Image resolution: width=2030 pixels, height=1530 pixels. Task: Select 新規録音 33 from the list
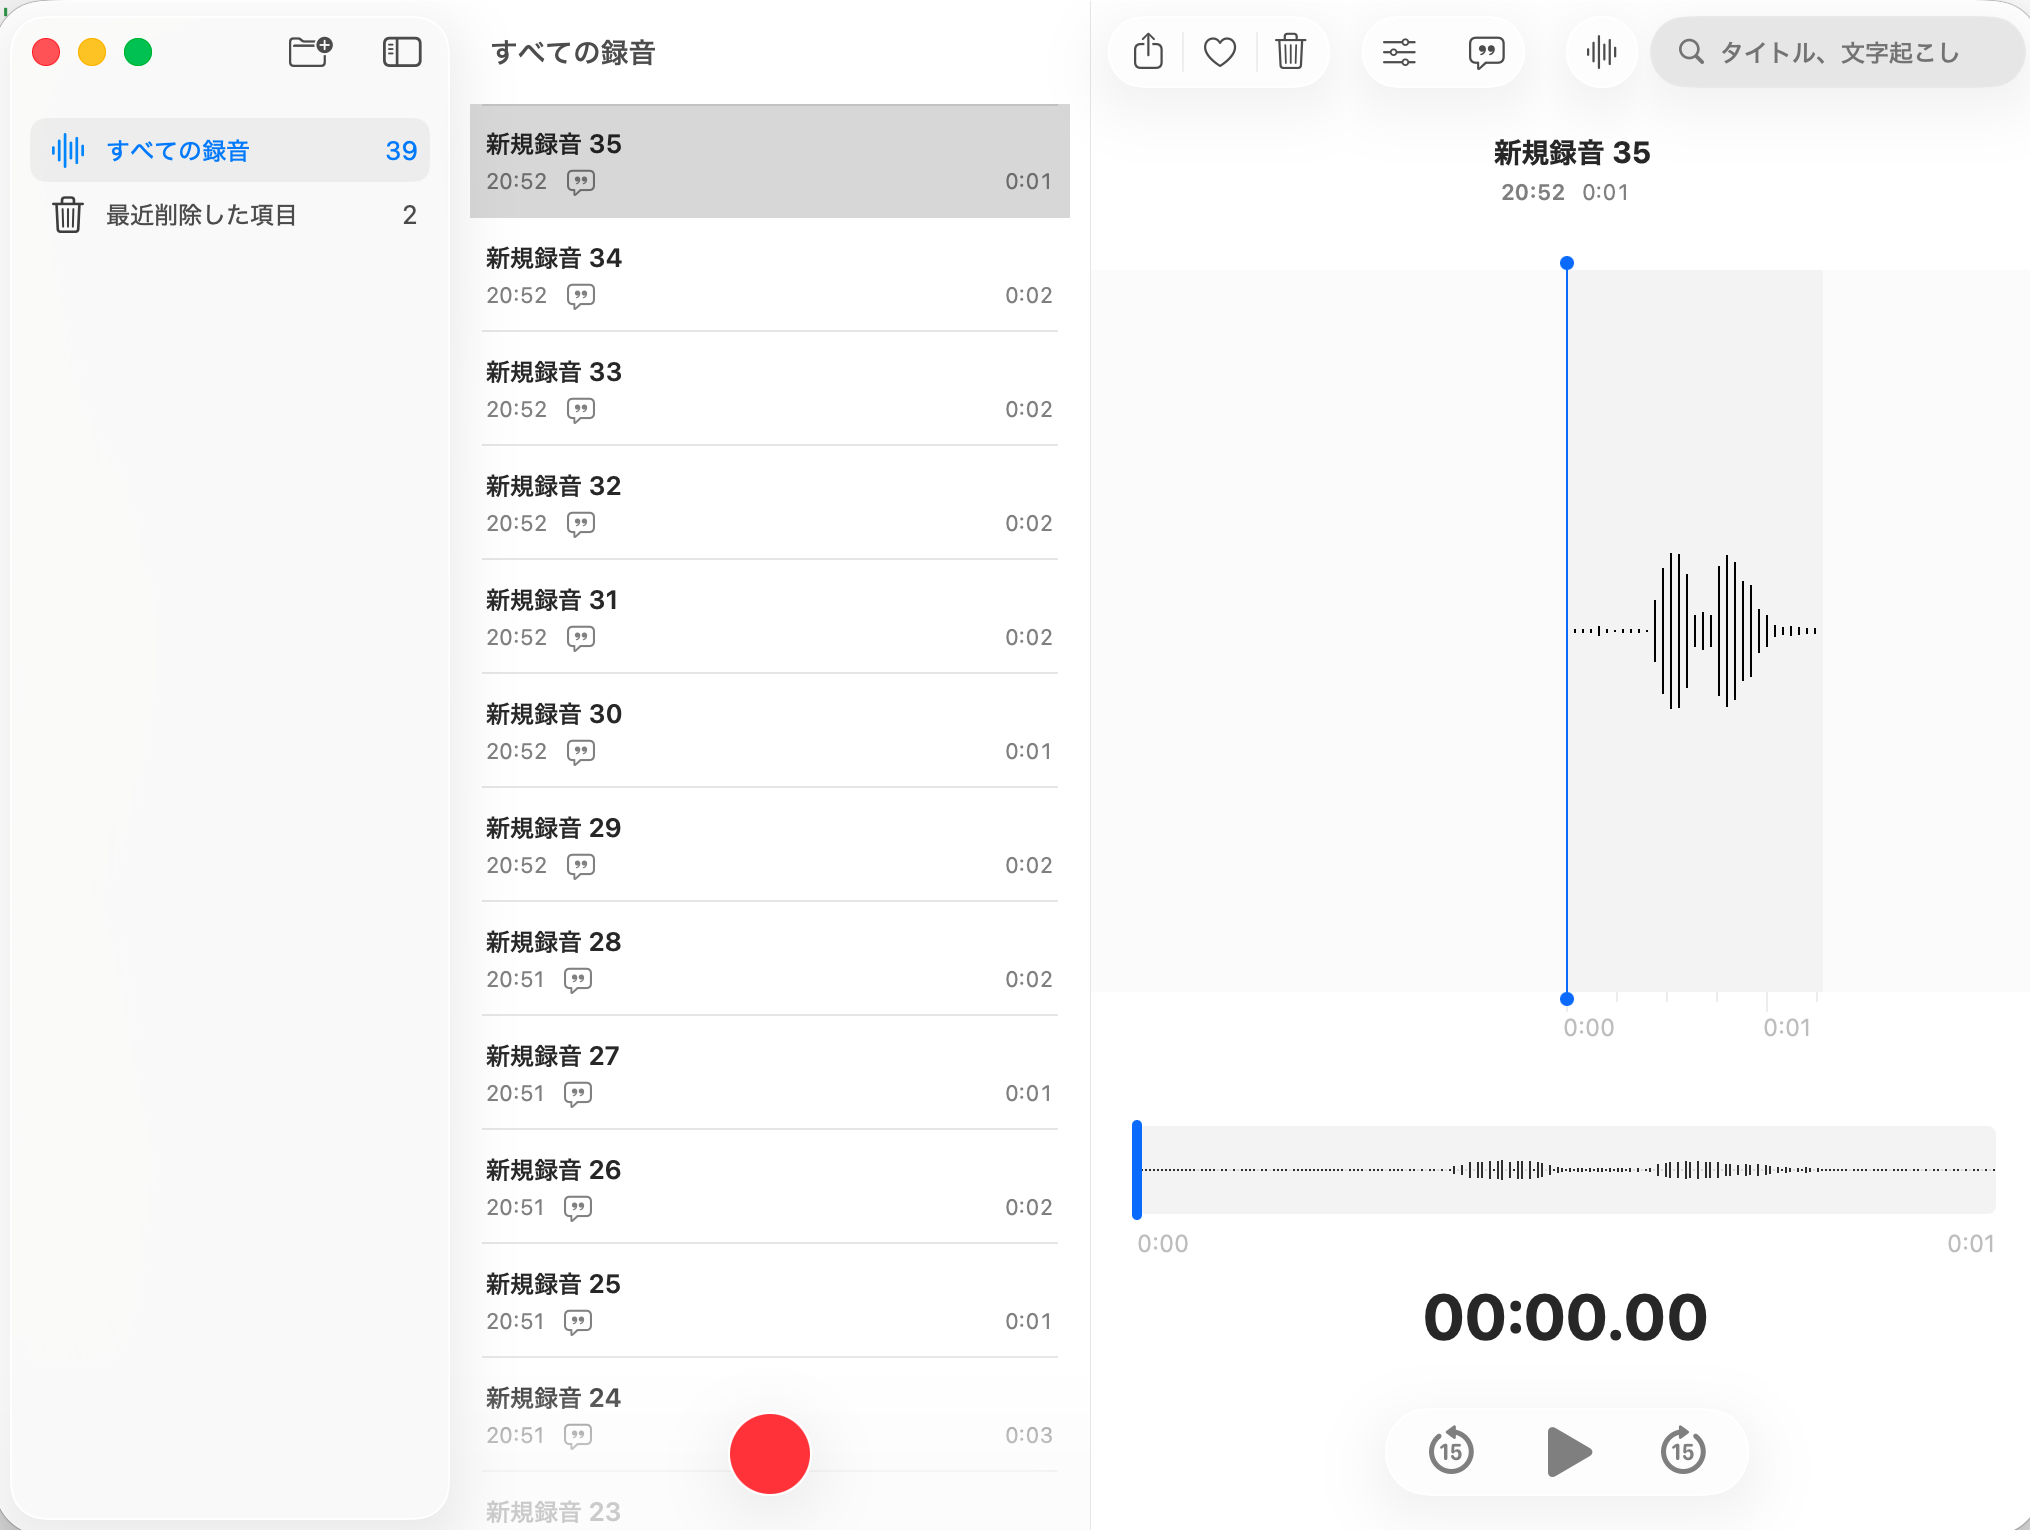pyautogui.click(x=768, y=388)
